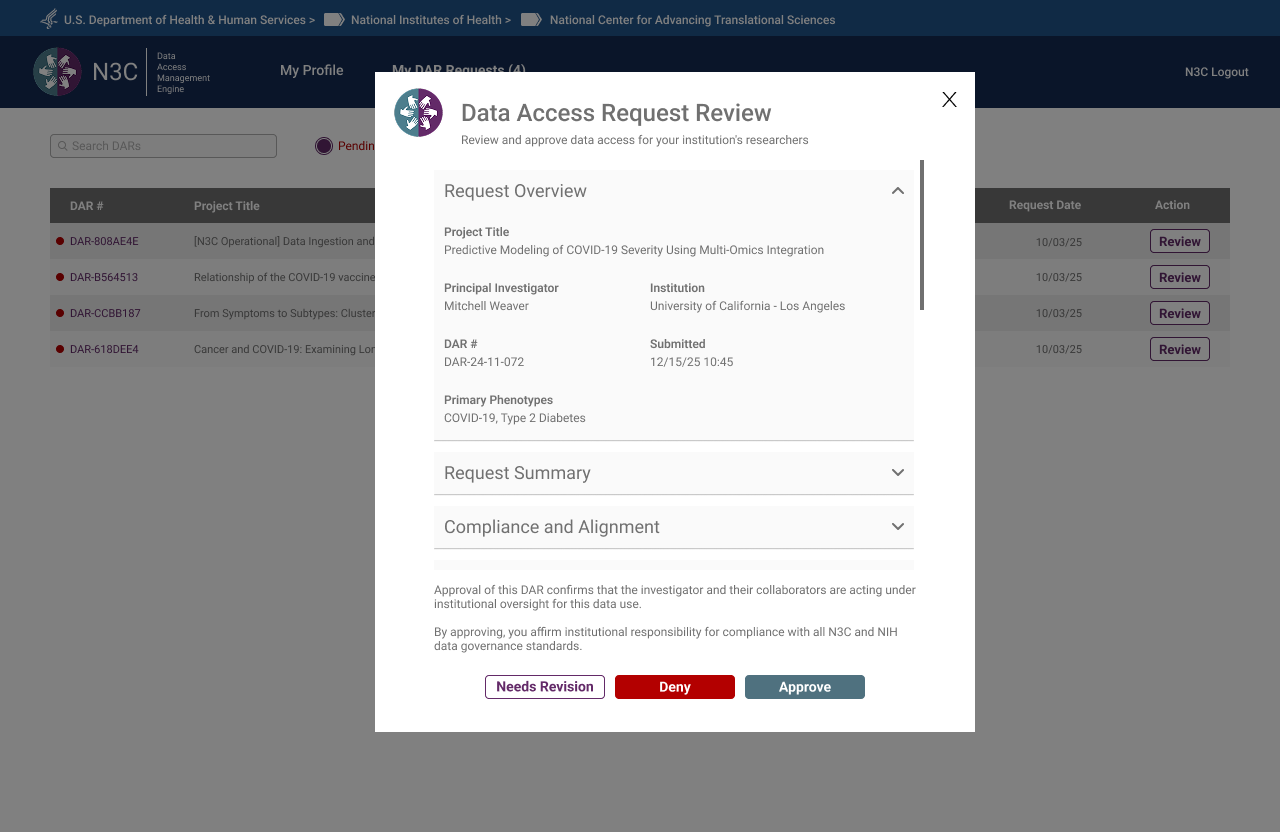Click the N3C logo in the header
Image resolution: width=1280 pixels, height=832 pixels.
coord(58,72)
